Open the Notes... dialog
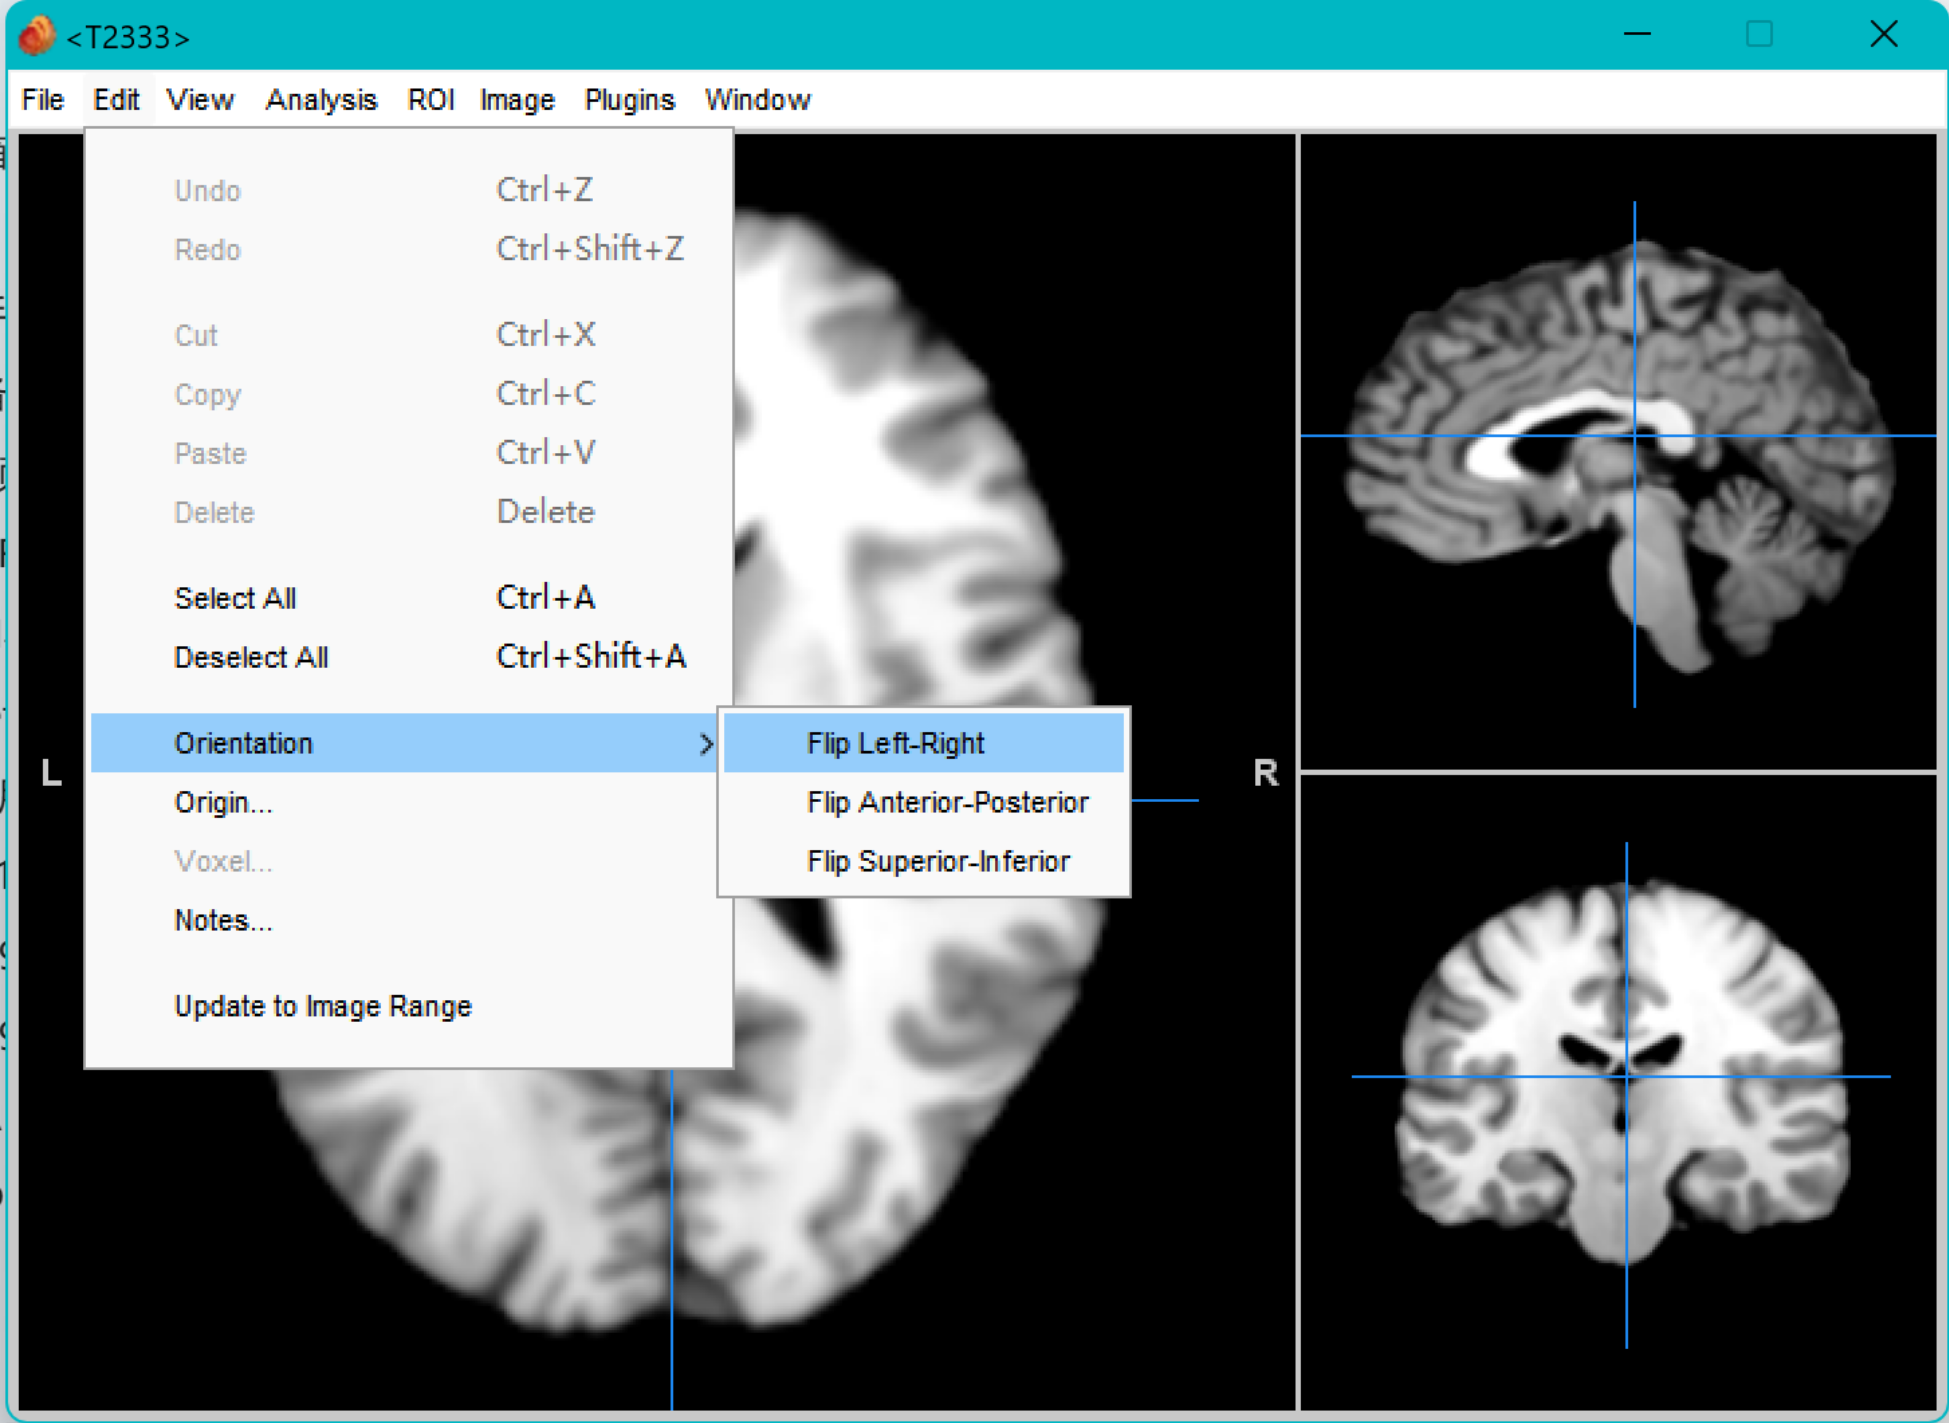Screen dimensions: 1949x1423 tap(223, 920)
